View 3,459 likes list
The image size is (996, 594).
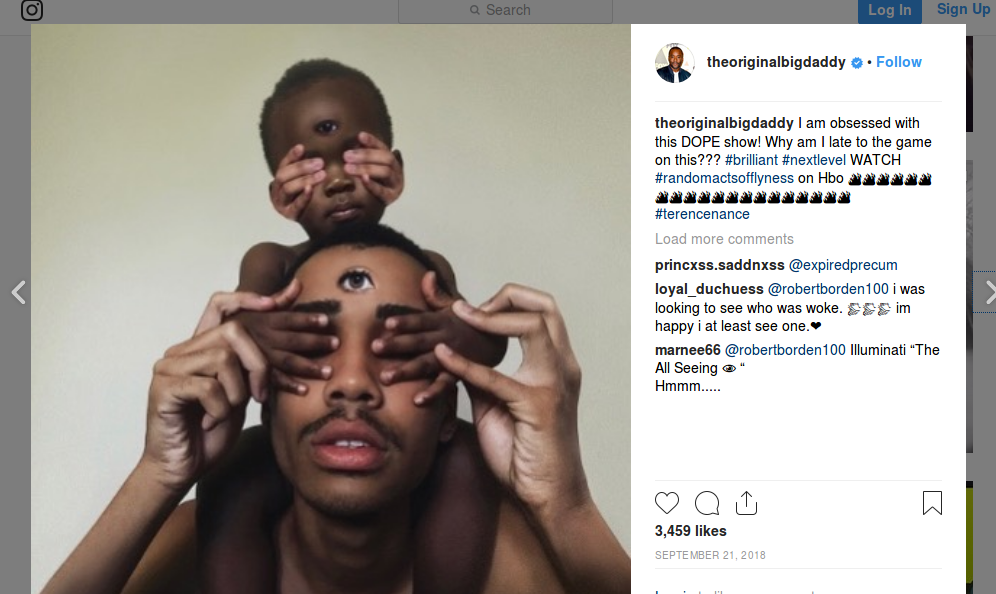(x=690, y=531)
